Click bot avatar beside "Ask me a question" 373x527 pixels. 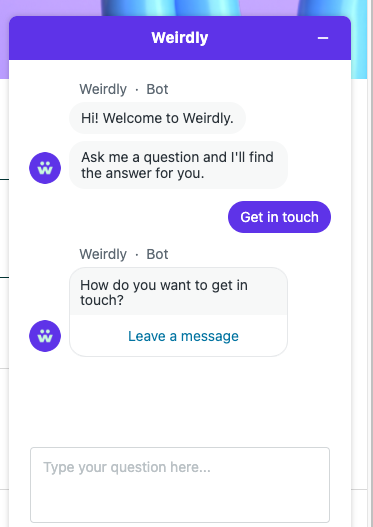click(x=45, y=168)
